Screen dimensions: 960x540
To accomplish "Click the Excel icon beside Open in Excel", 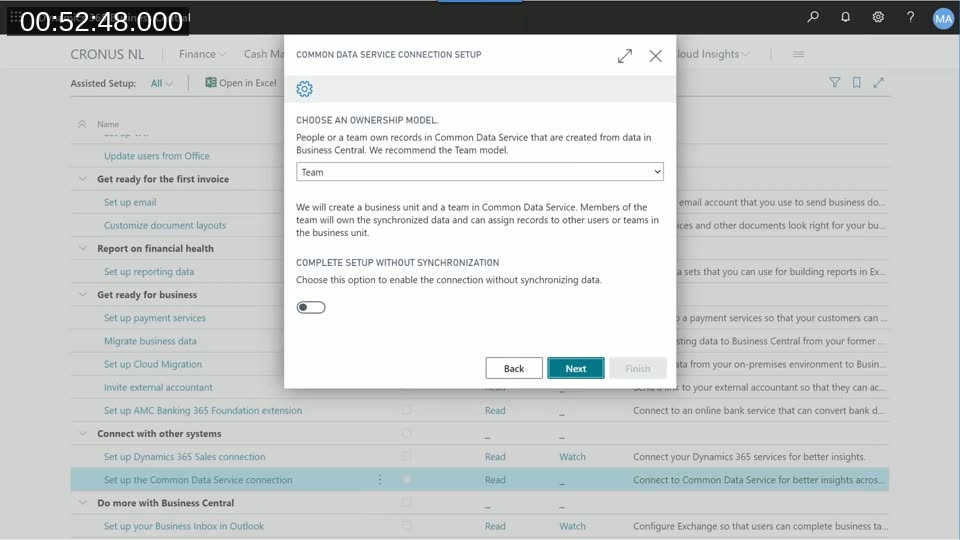I will pyautogui.click(x=211, y=83).
